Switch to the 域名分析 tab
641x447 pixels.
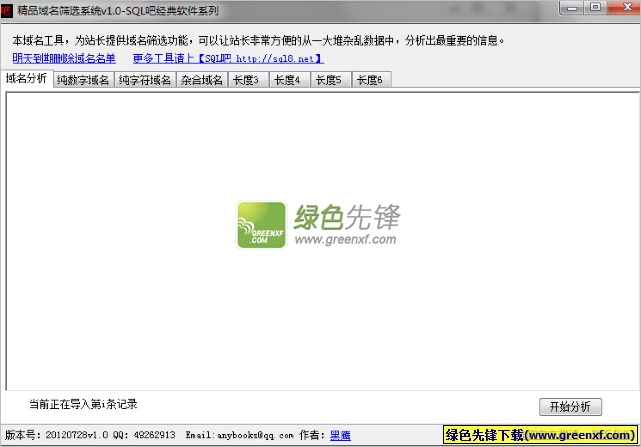[27, 79]
